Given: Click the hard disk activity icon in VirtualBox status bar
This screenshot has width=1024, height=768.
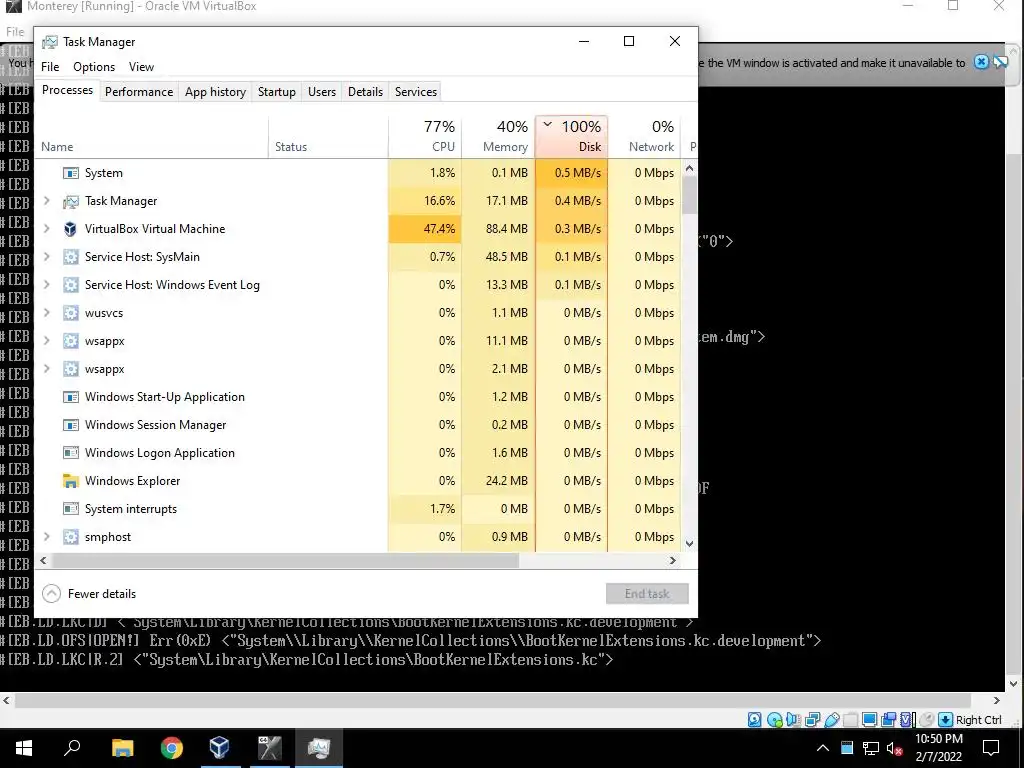Looking at the screenshot, I should tap(754, 720).
